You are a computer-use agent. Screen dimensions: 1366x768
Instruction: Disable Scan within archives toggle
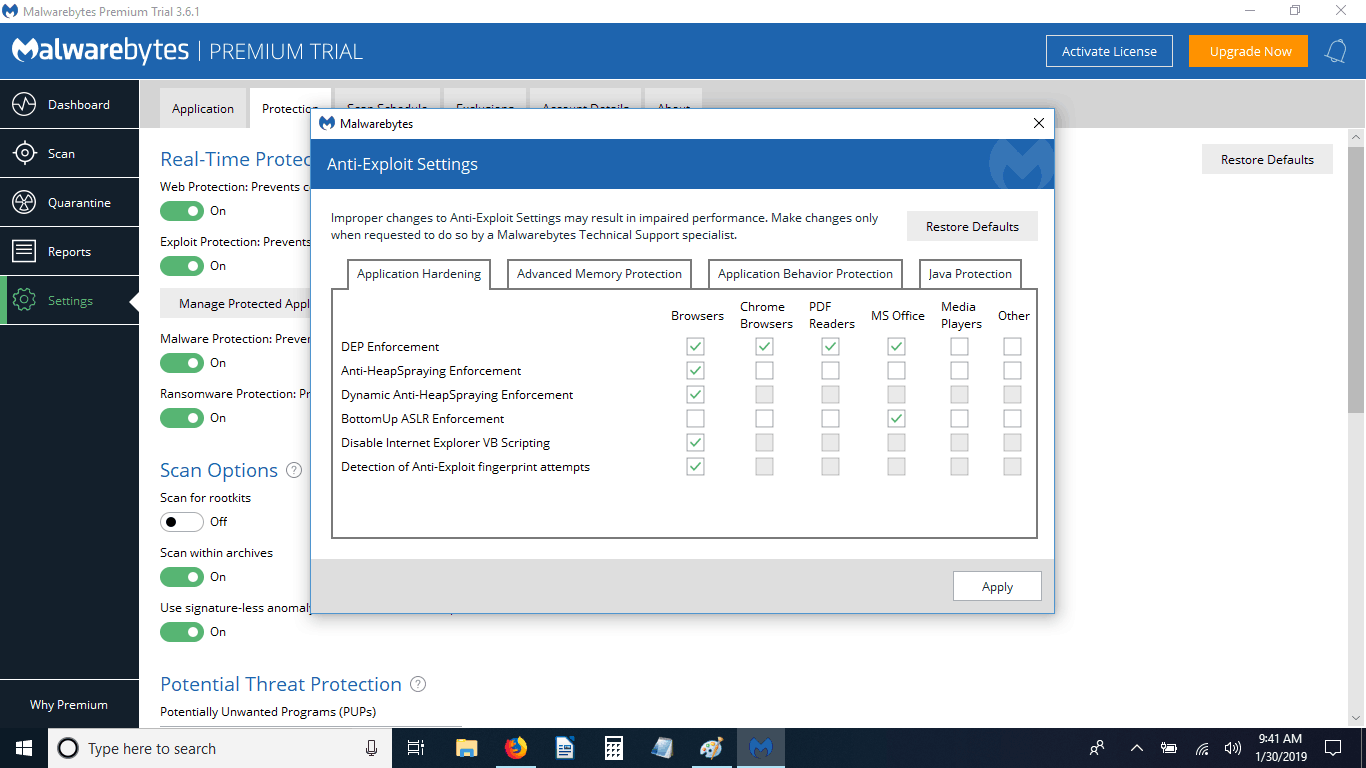click(x=182, y=577)
